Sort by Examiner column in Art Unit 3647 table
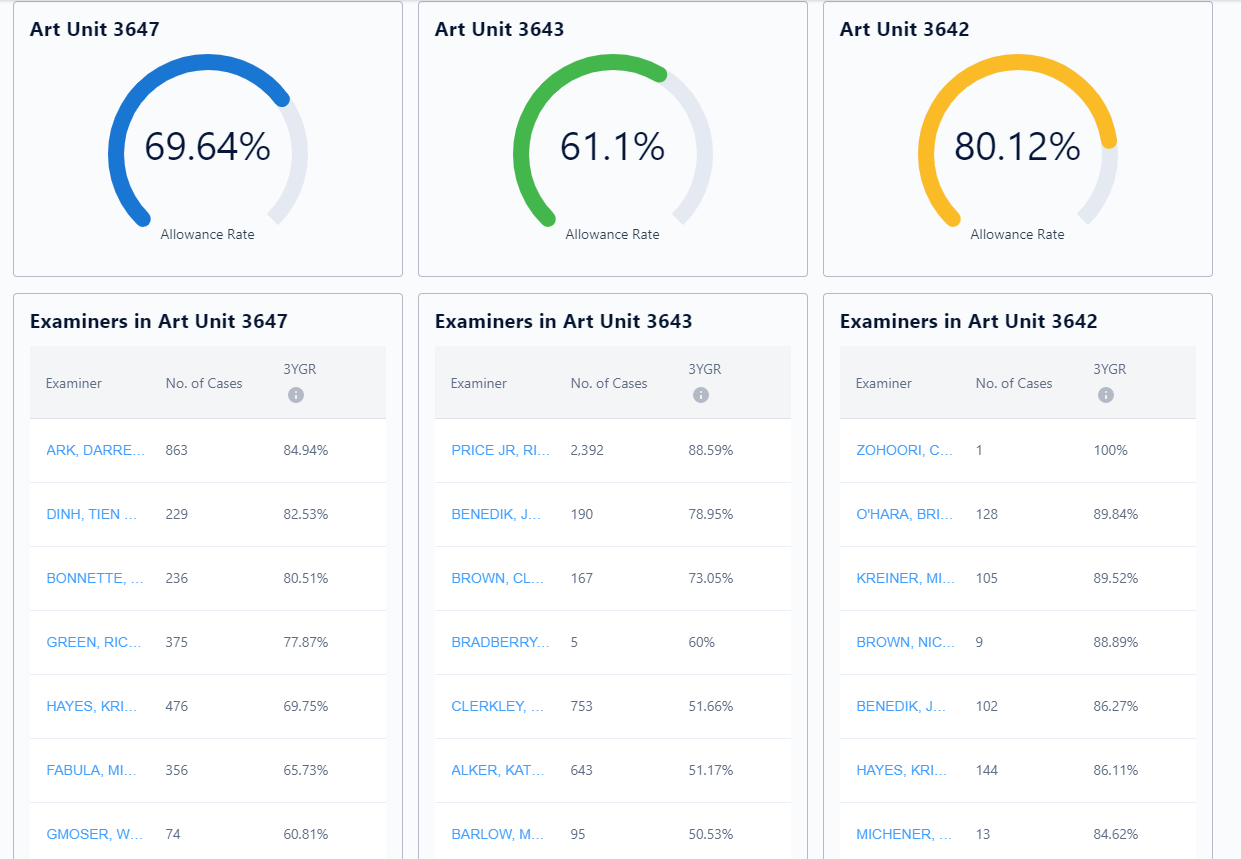Image resolution: width=1241 pixels, height=859 pixels. [74, 383]
